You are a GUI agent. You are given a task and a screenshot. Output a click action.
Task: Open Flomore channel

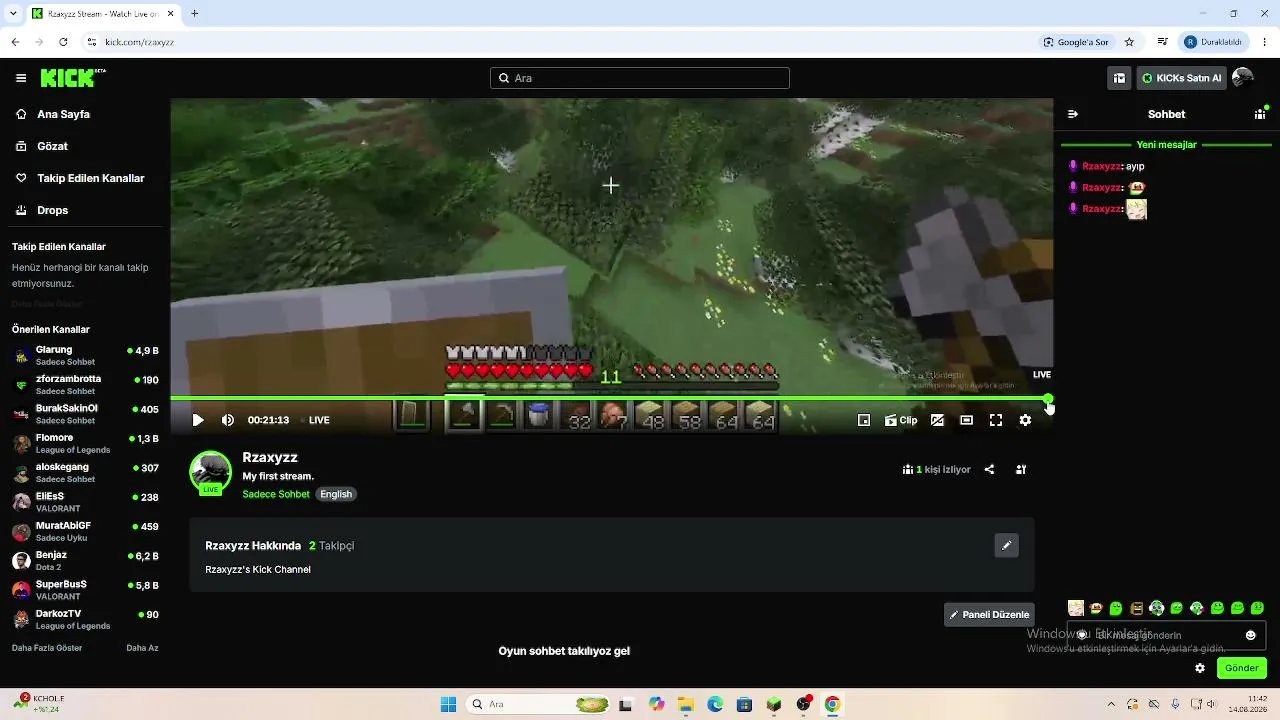[85, 443]
